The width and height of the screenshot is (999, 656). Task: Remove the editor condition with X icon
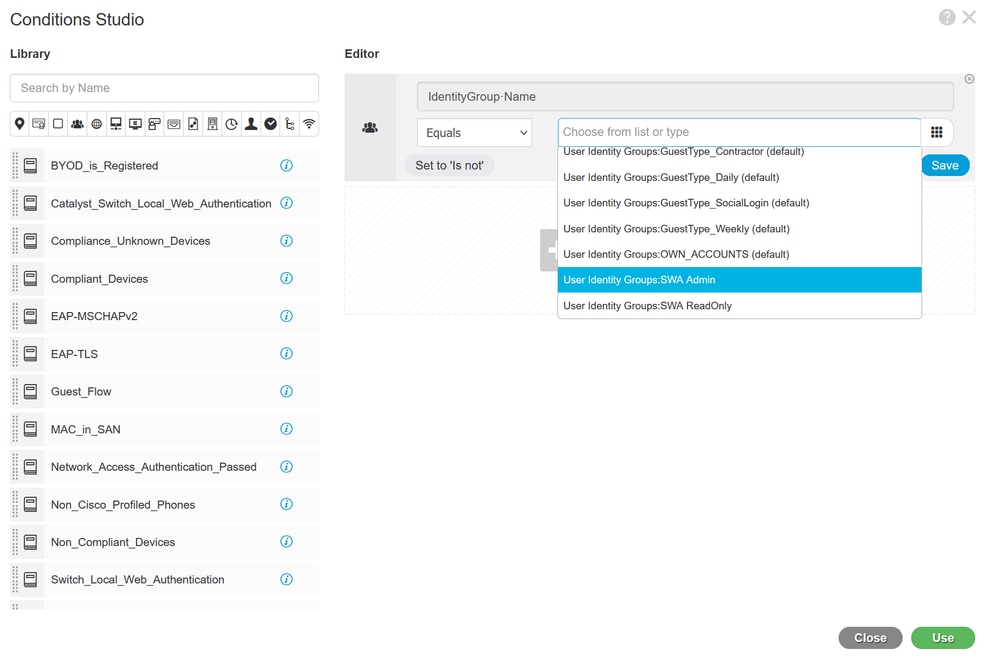(969, 79)
